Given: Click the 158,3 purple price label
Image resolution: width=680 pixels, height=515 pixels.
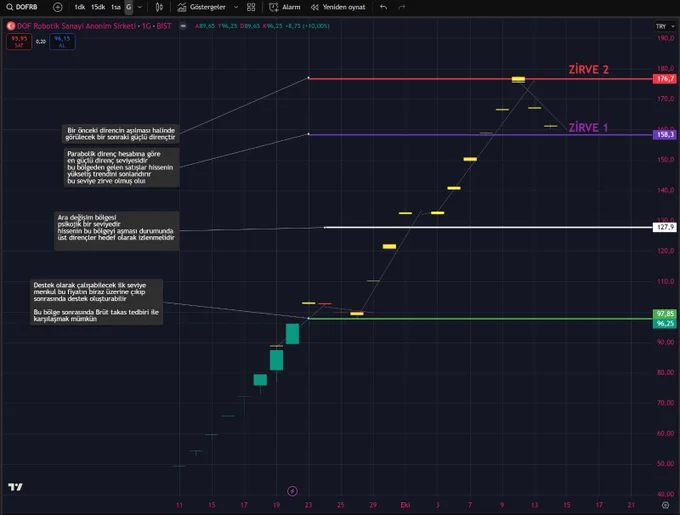Looking at the screenshot, I should [x=665, y=134].
